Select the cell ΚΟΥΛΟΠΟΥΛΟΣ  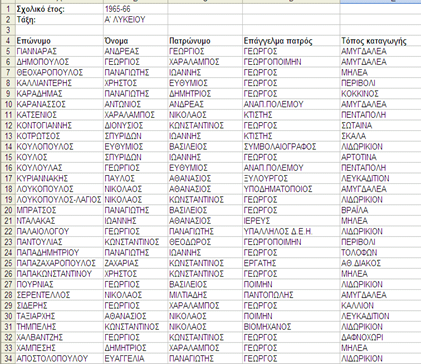59,147
